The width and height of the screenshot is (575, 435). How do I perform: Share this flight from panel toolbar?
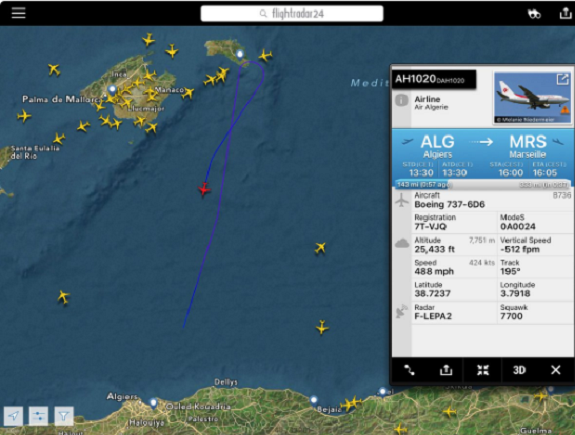click(x=446, y=370)
